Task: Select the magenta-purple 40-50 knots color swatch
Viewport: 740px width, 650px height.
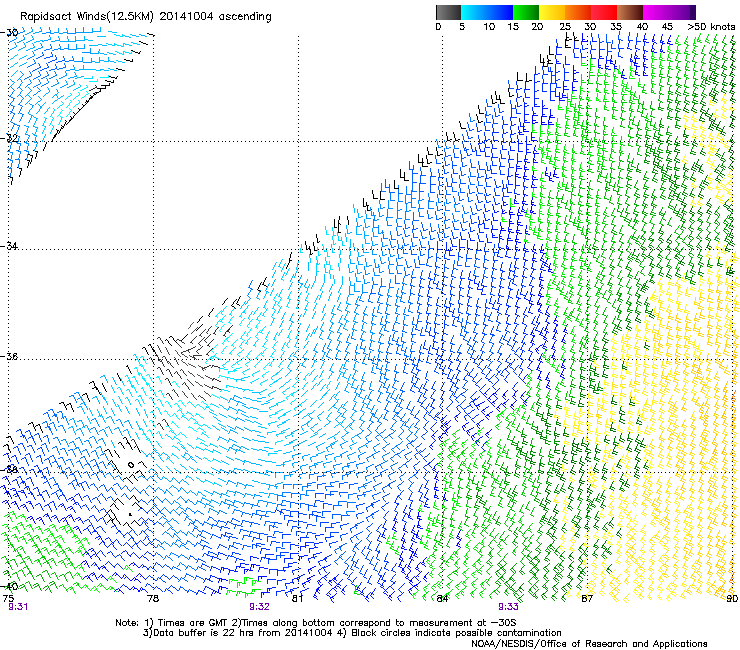Action: 669,12
